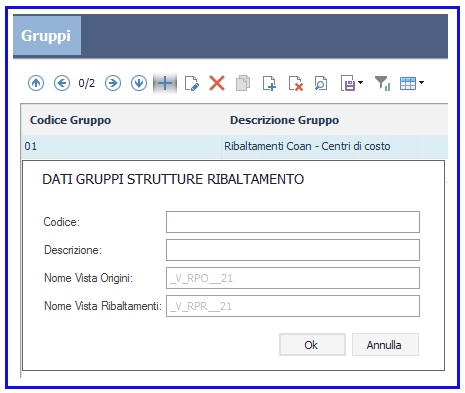Add a new group with the plus icon
This screenshot has width=465, height=393.
[x=165, y=83]
